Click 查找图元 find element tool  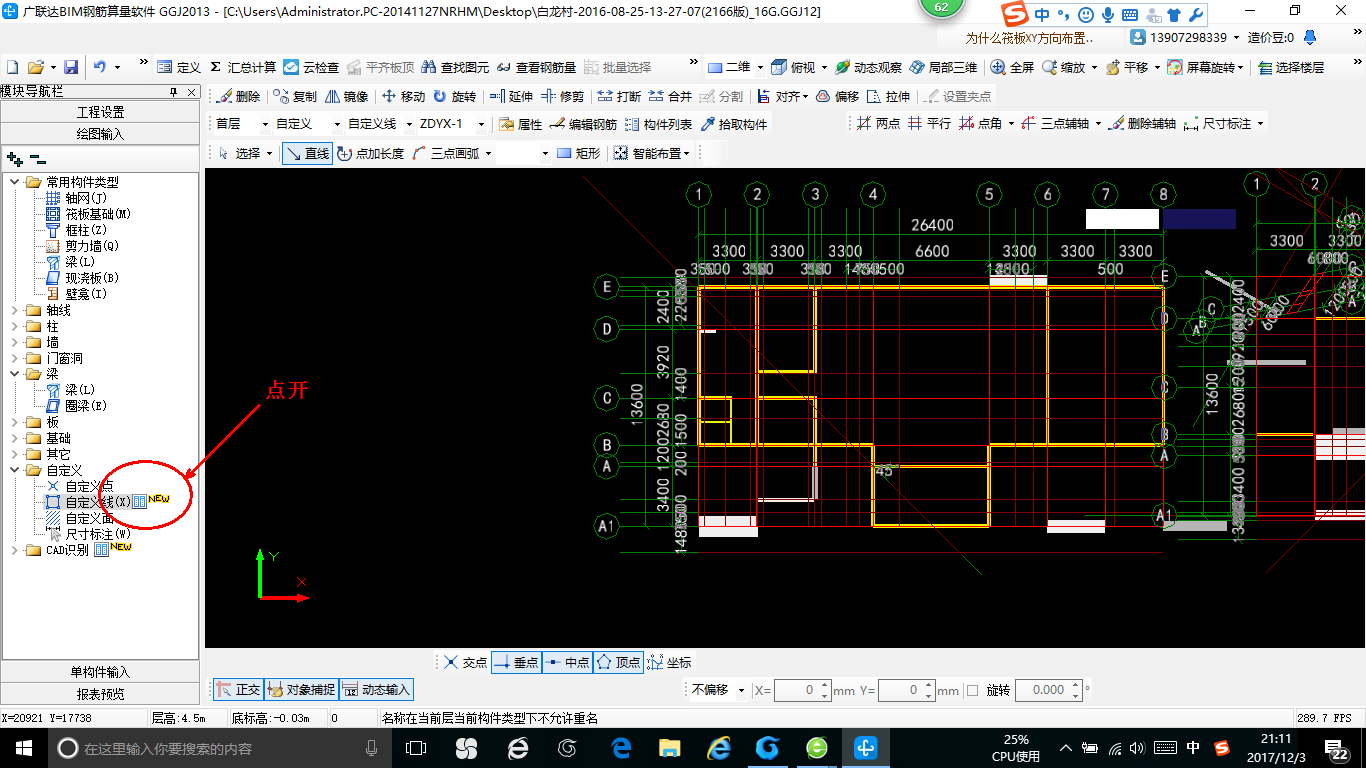coord(456,67)
